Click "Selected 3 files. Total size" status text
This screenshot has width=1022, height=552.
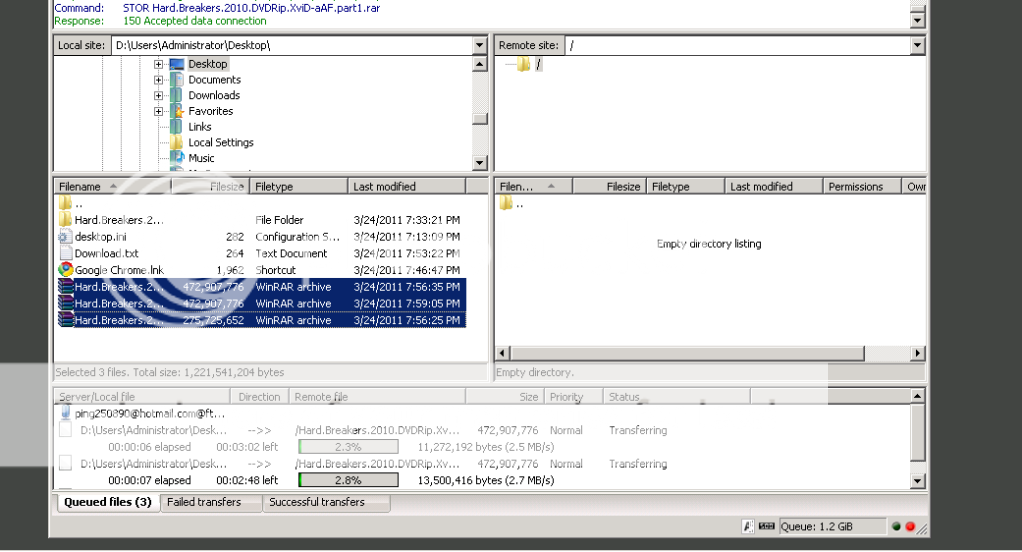169,372
